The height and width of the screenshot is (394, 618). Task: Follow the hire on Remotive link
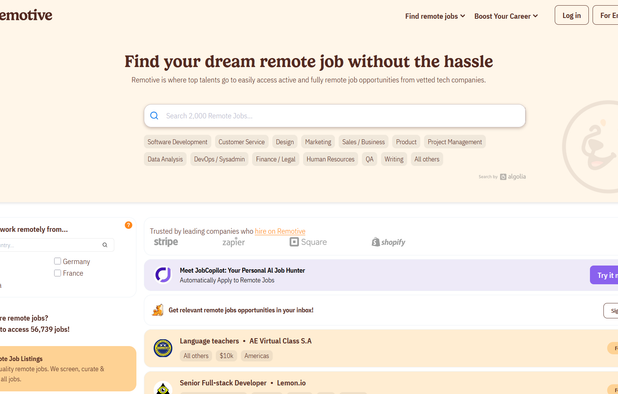click(x=280, y=231)
